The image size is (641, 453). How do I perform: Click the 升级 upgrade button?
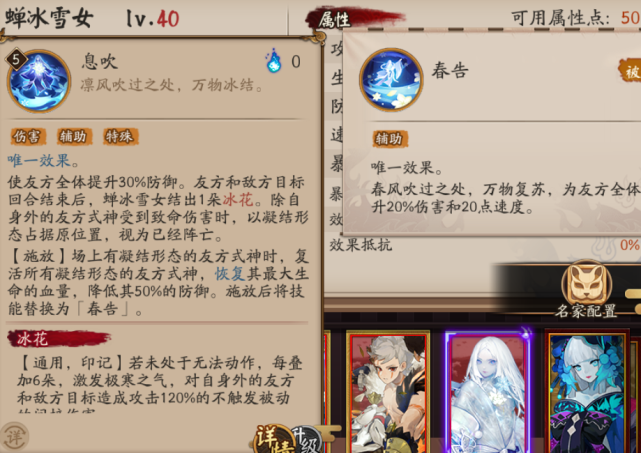pos(307,440)
